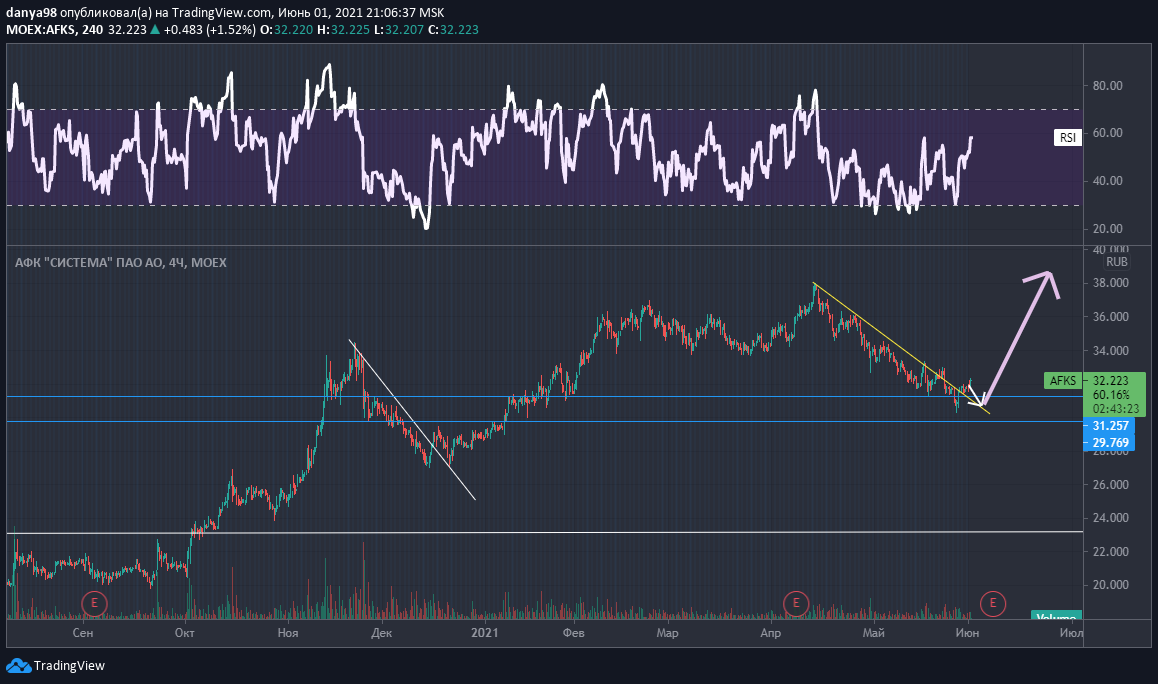Click the 34.000 price axis label
The height and width of the screenshot is (684, 1158).
1111,351
